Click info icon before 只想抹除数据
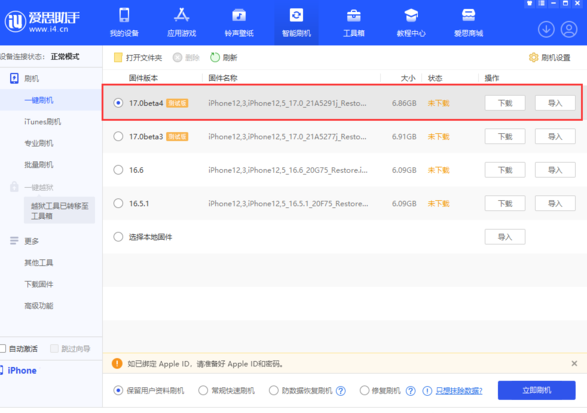Image resolution: width=587 pixels, height=413 pixels. (x=427, y=391)
